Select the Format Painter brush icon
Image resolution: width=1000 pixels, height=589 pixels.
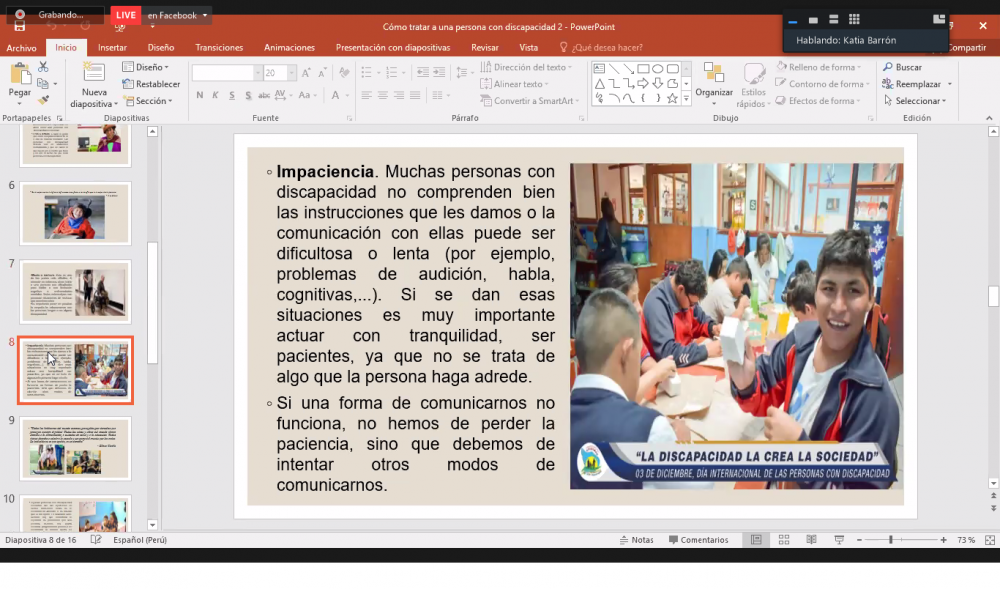coord(43,100)
